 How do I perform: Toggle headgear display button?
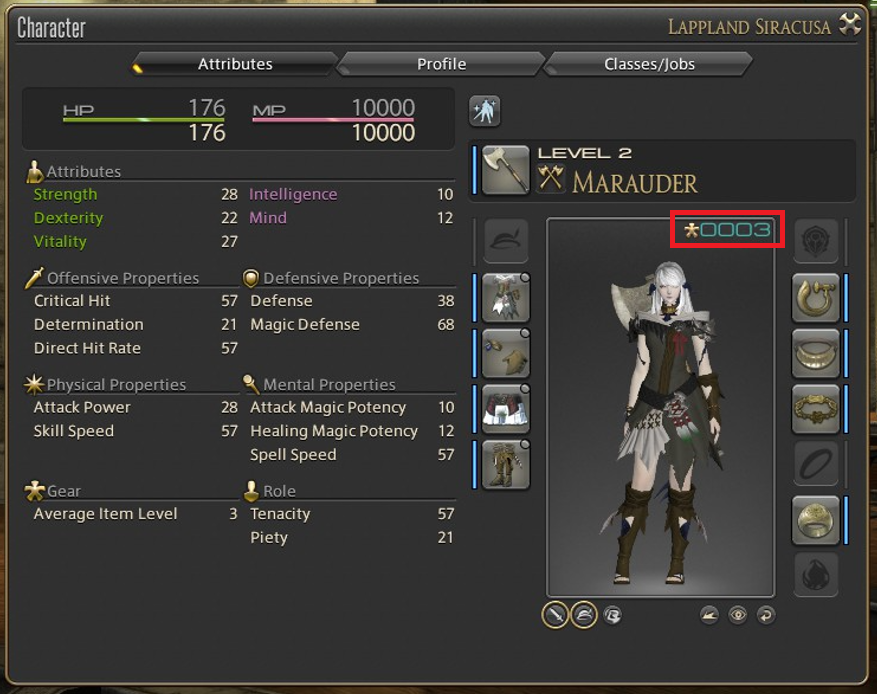point(584,615)
